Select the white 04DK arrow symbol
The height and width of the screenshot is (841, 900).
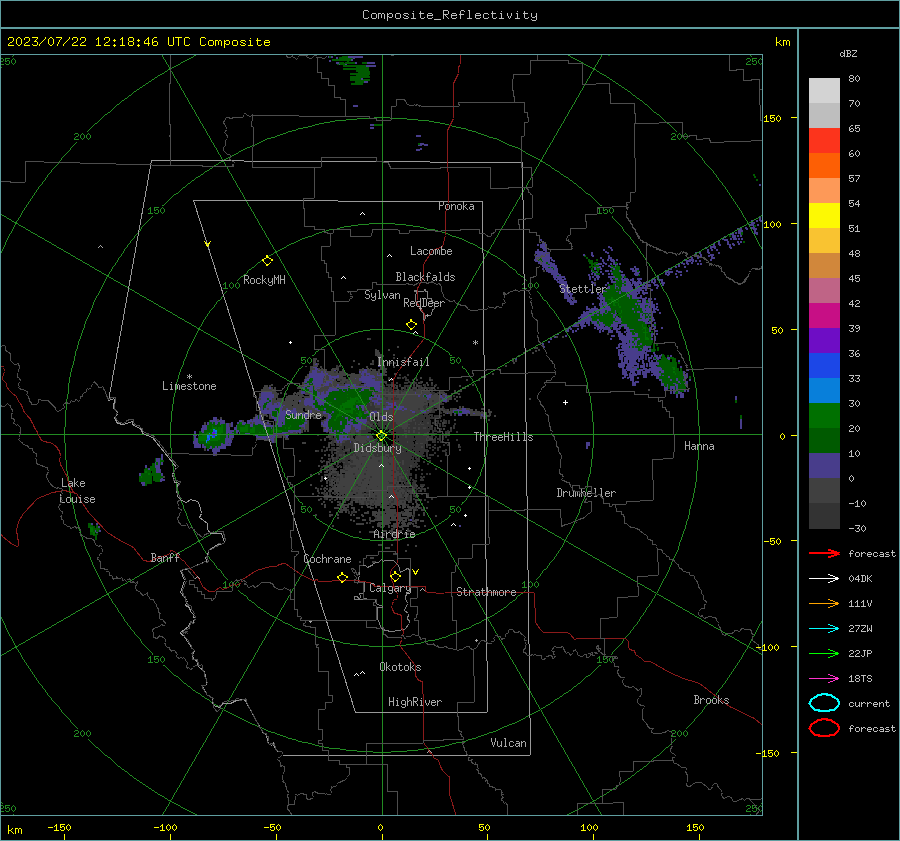(x=824, y=578)
